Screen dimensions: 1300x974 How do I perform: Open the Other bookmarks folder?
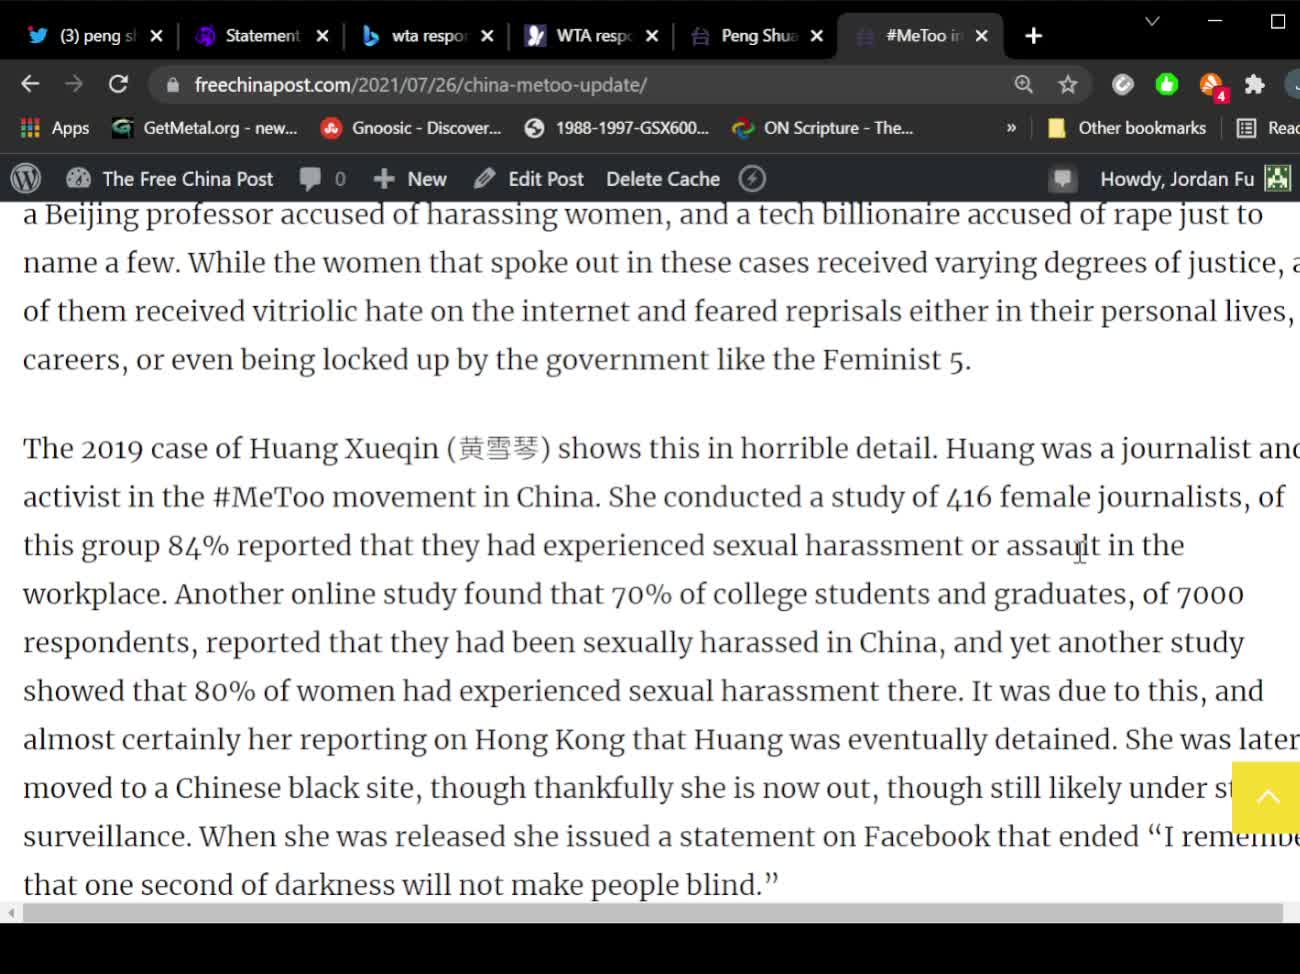point(1127,128)
